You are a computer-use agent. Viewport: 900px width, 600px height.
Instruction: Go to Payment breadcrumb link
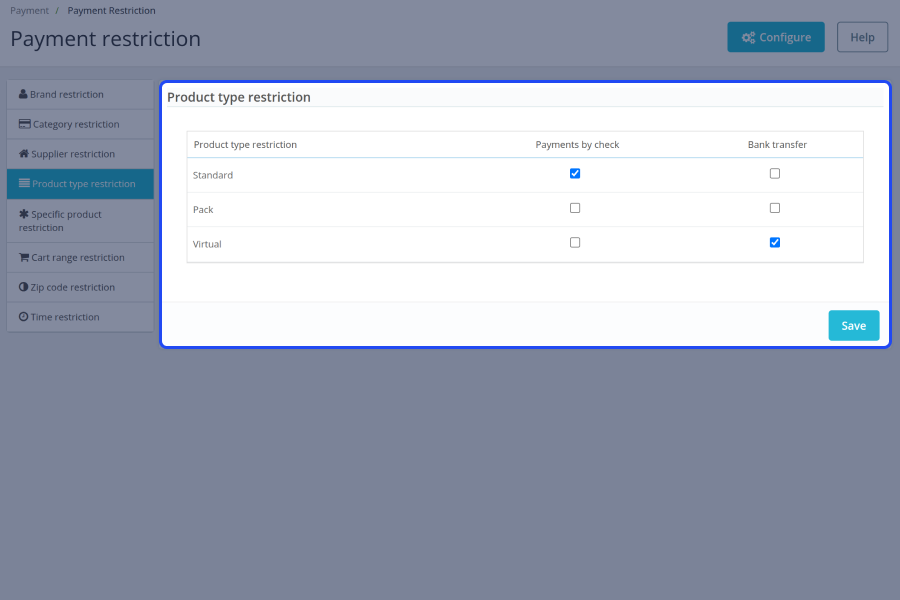[x=29, y=10]
